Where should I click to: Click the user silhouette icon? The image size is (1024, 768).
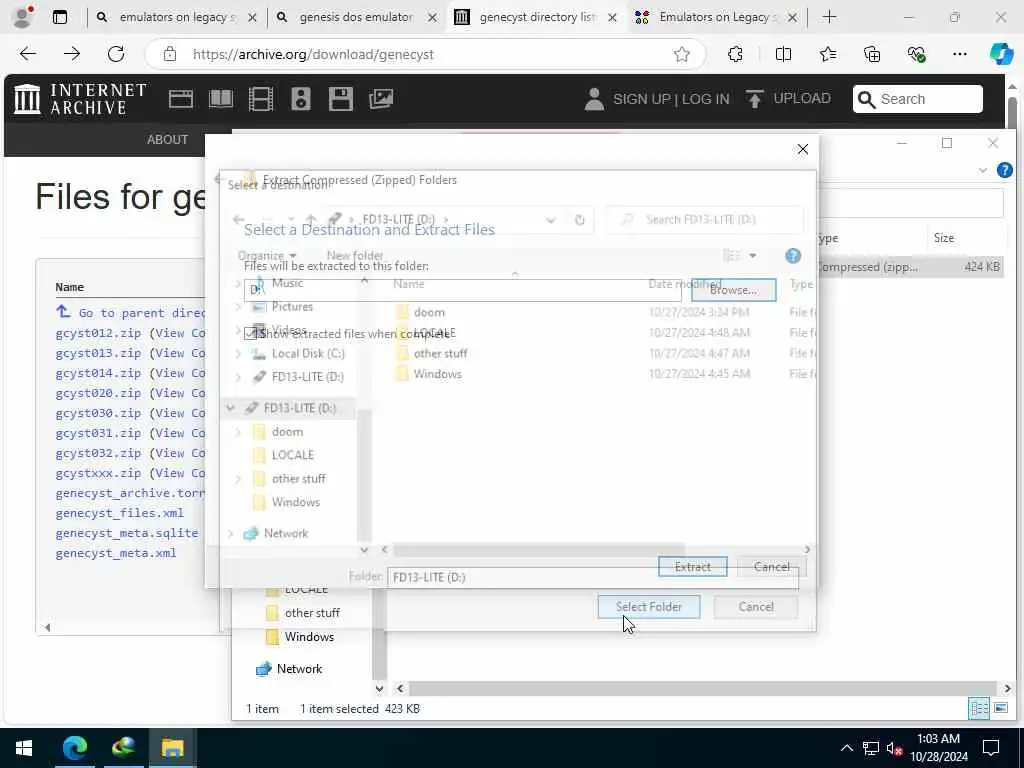pos(594,99)
